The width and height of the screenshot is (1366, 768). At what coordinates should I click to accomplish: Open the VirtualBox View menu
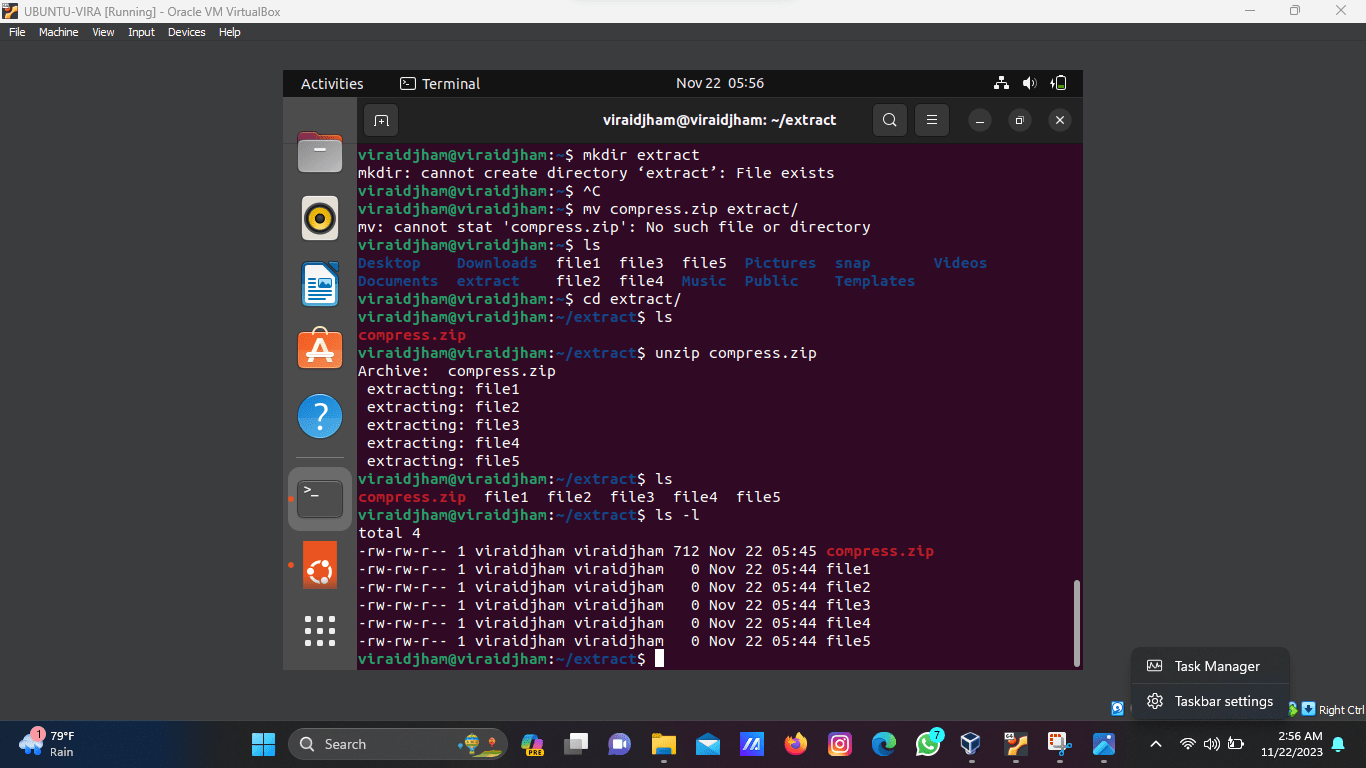(x=103, y=32)
